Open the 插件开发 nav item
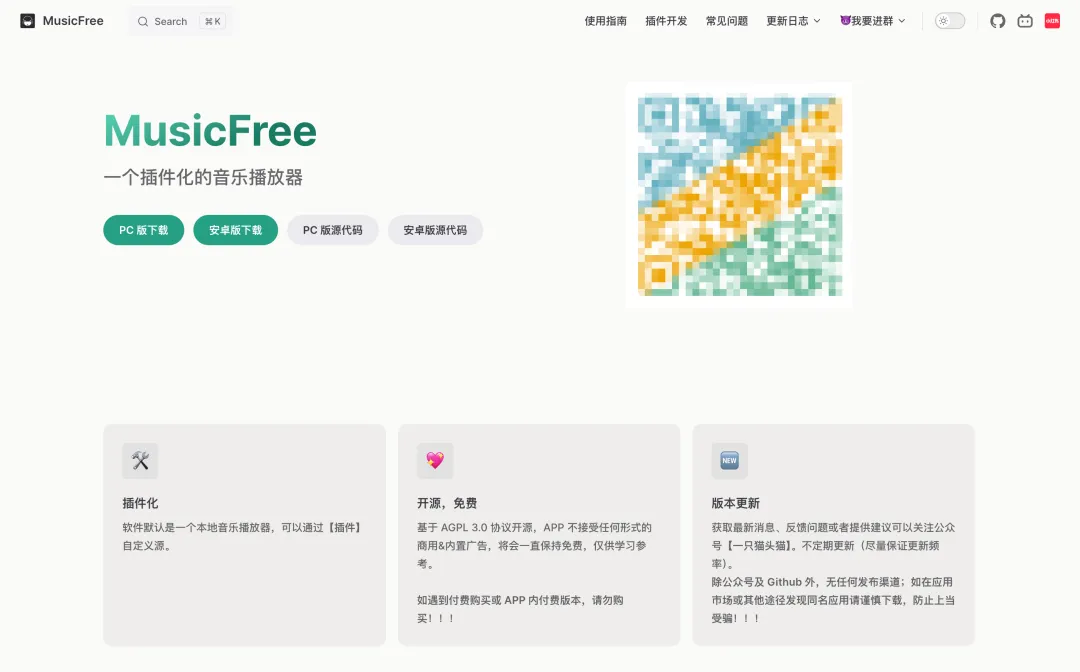Viewport: 1080px width, 672px height. (666, 21)
